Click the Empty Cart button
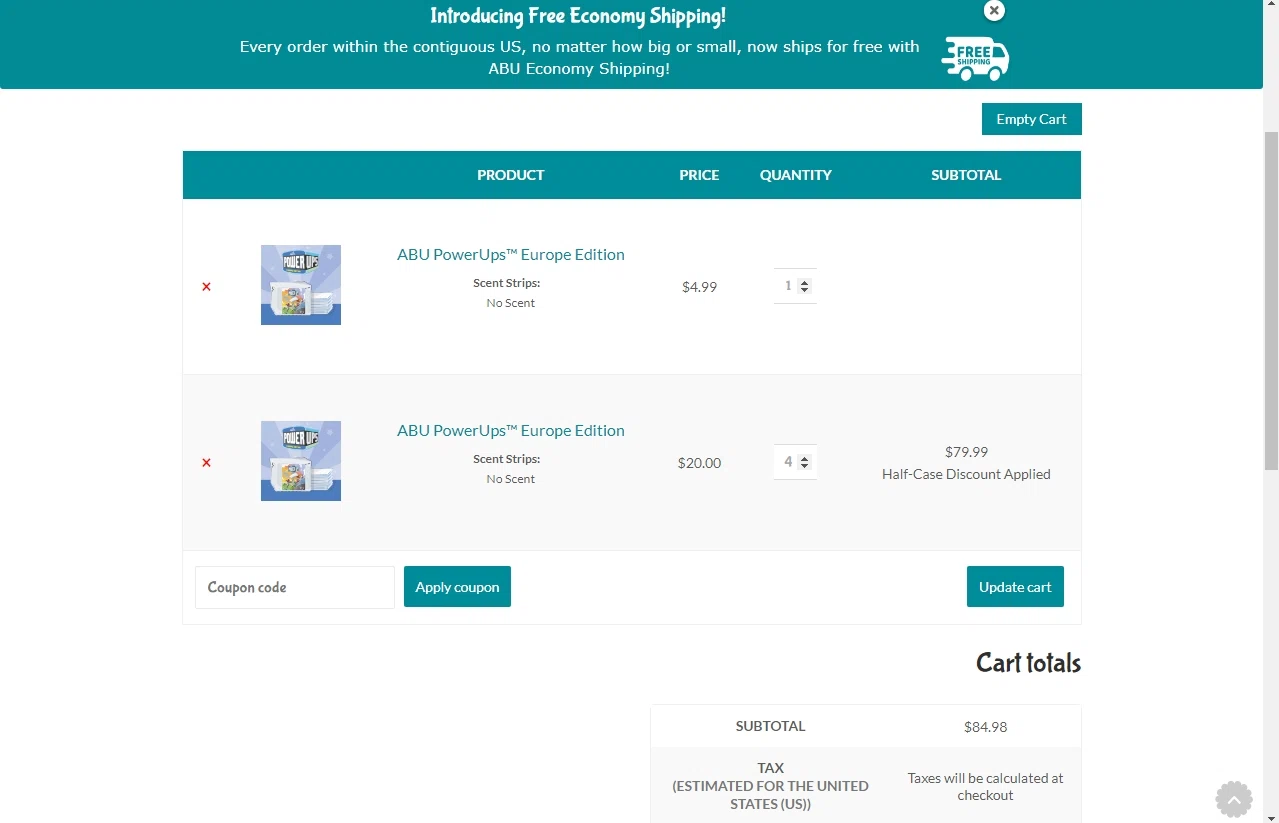 click(1032, 119)
